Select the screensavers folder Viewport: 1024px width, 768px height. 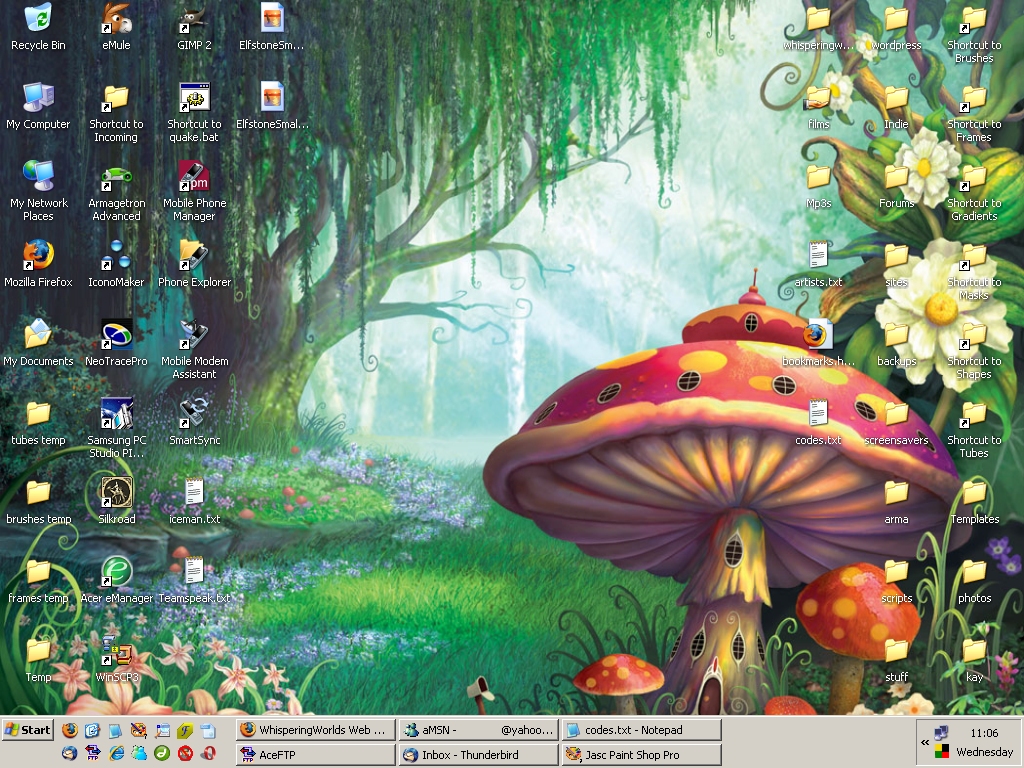point(896,422)
